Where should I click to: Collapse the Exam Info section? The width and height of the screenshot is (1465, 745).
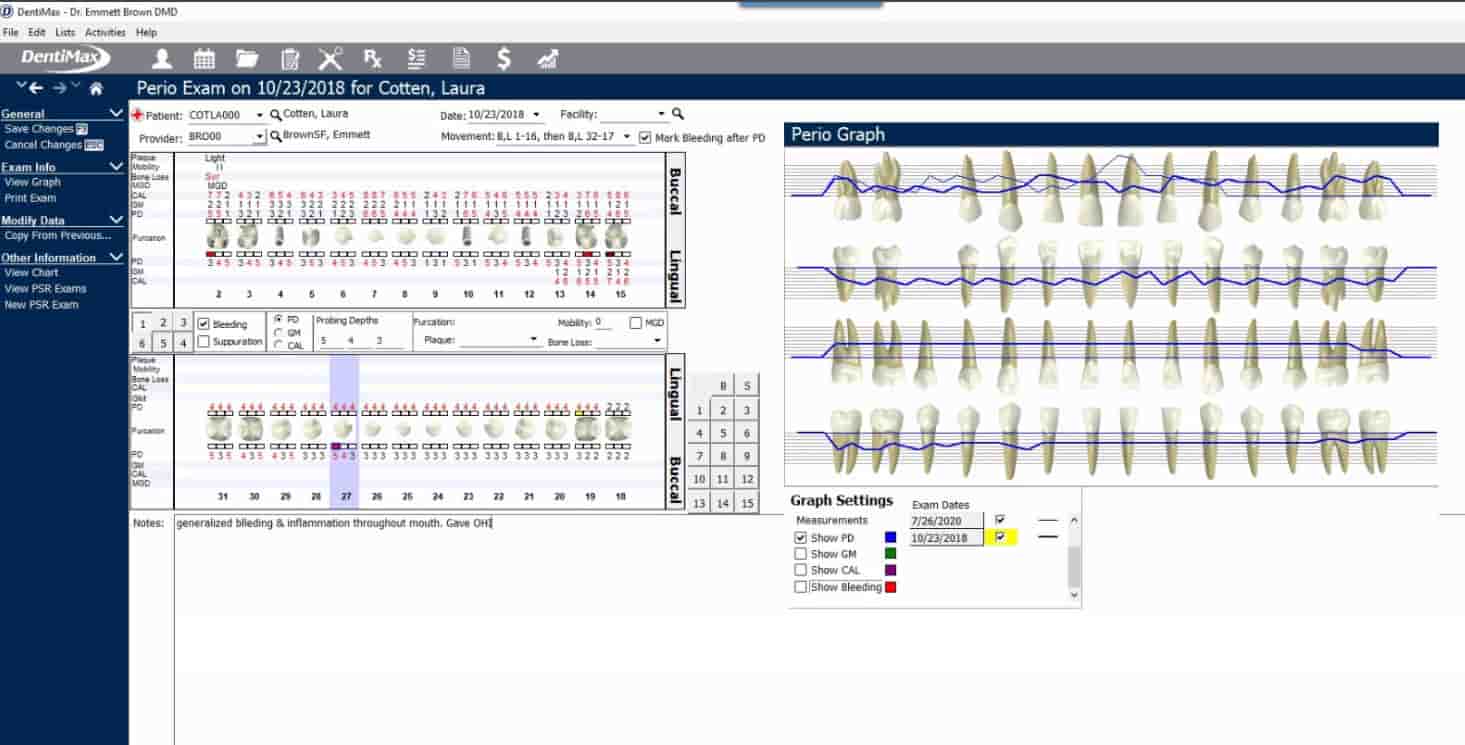114,166
